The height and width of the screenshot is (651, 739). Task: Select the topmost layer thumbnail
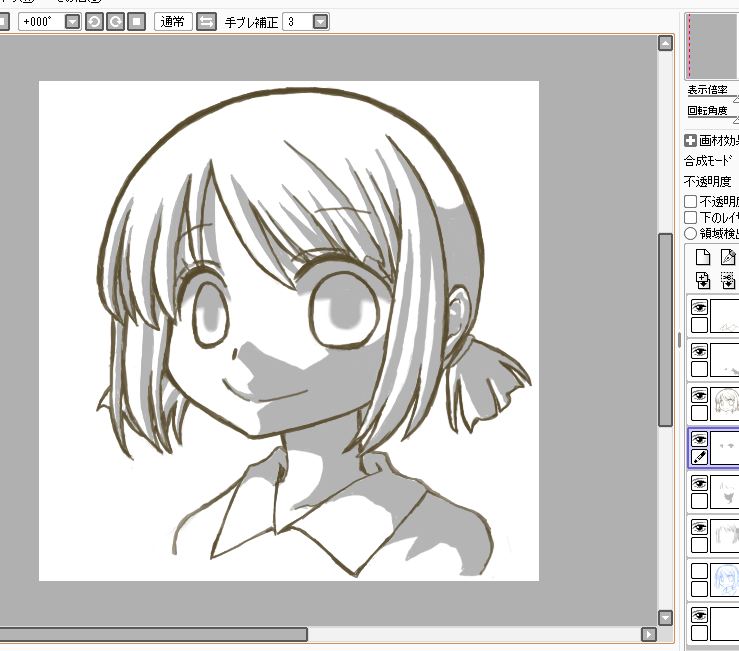coord(725,316)
